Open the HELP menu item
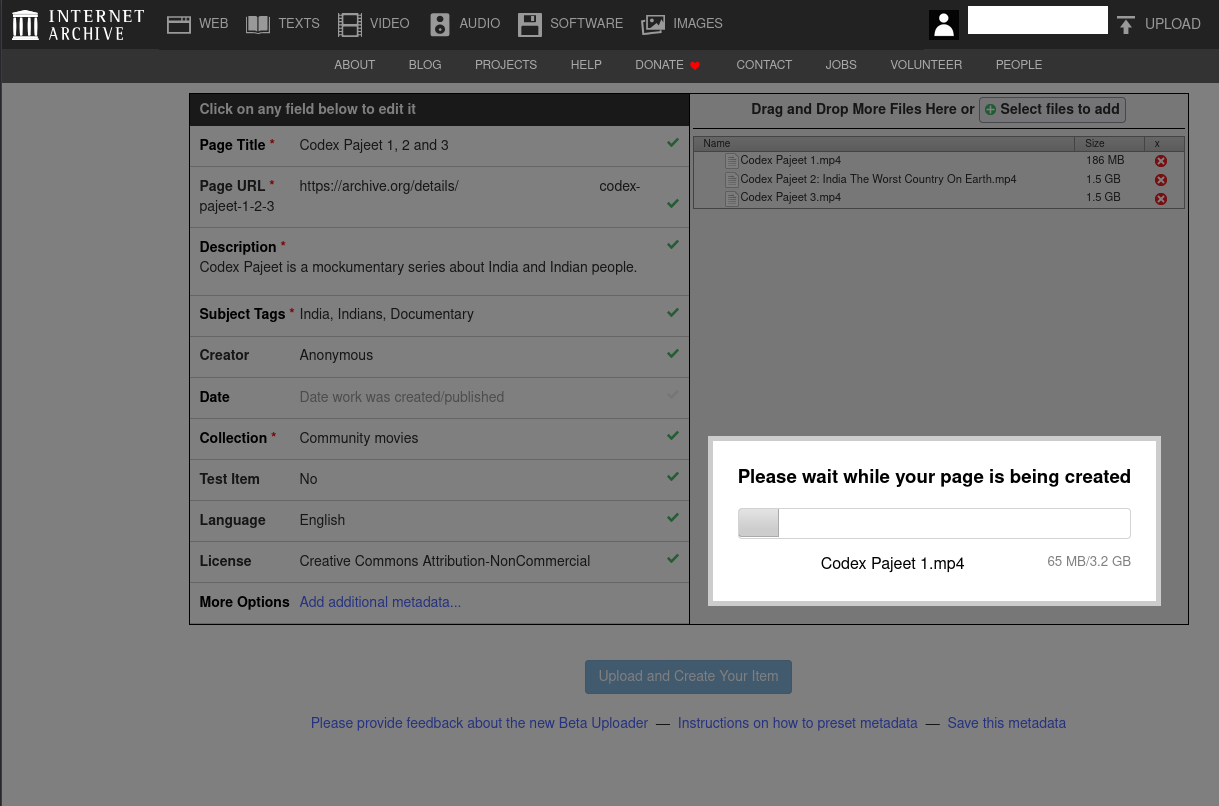Image resolution: width=1219 pixels, height=806 pixels. 586,65
